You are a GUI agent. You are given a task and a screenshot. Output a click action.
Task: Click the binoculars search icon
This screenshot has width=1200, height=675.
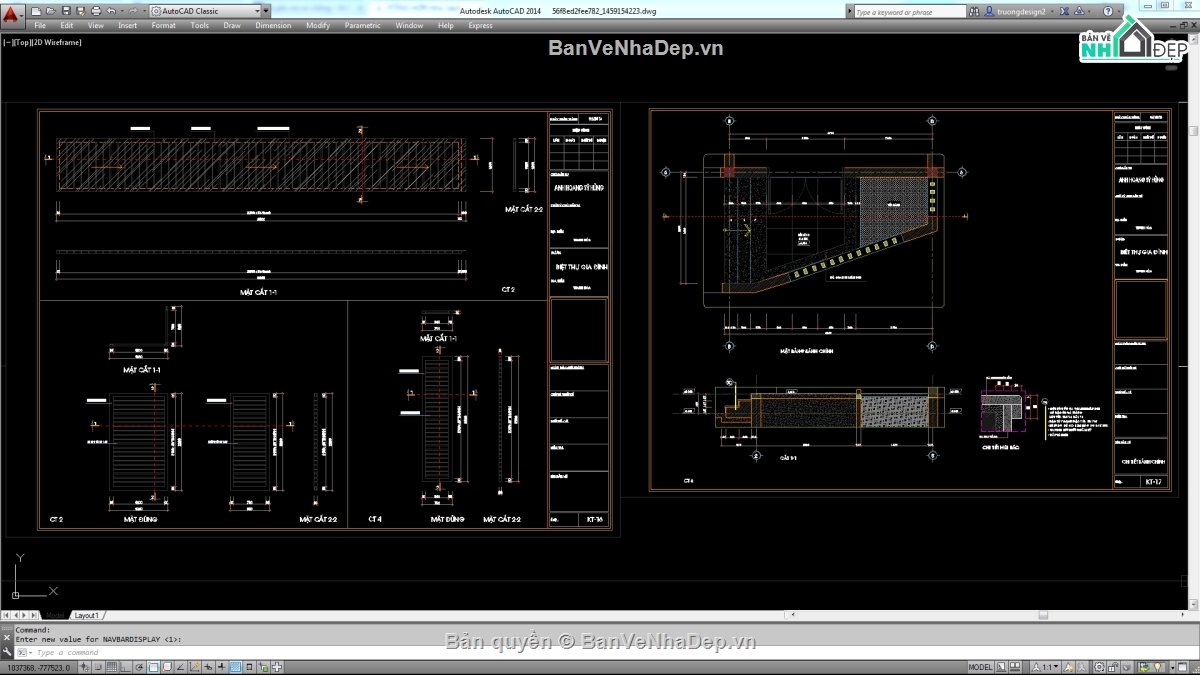pos(975,12)
